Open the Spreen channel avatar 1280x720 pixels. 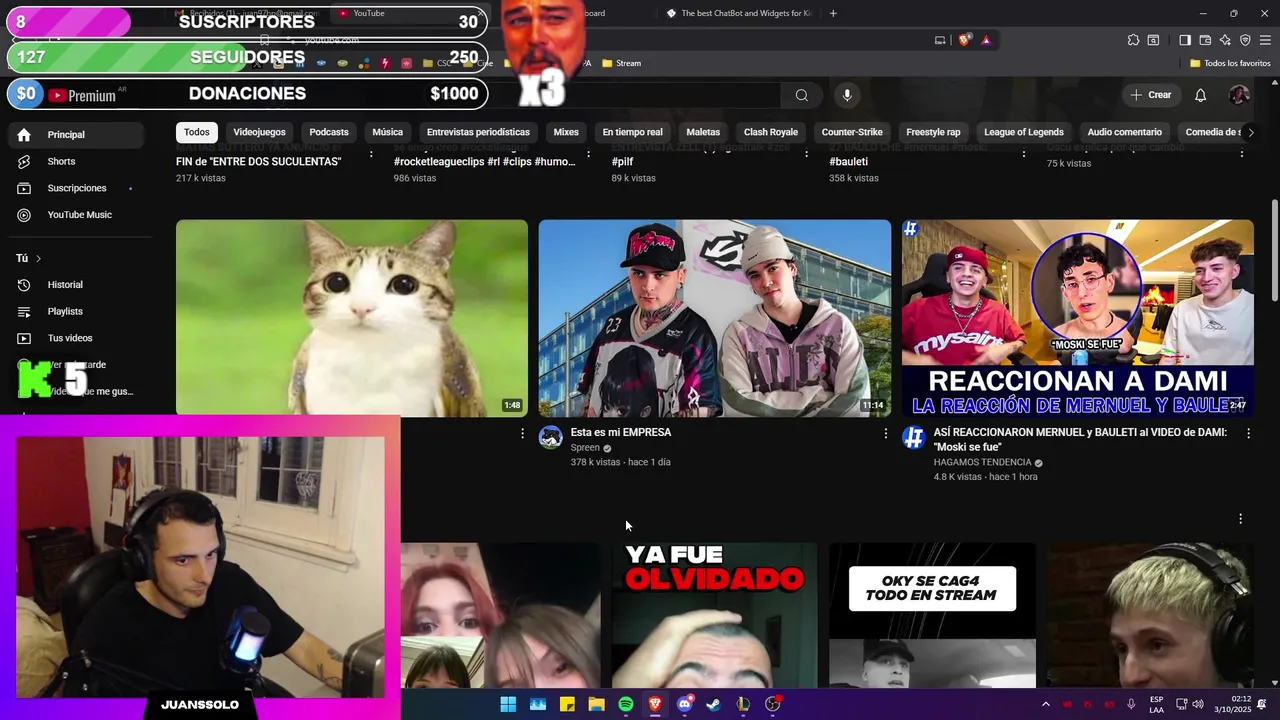[x=551, y=437]
